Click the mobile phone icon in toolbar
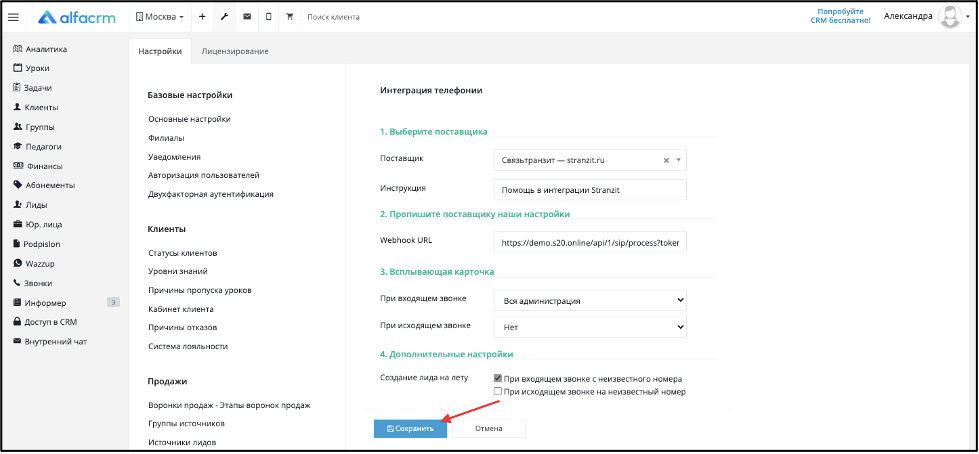This screenshot has width=979, height=454. pos(268,17)
